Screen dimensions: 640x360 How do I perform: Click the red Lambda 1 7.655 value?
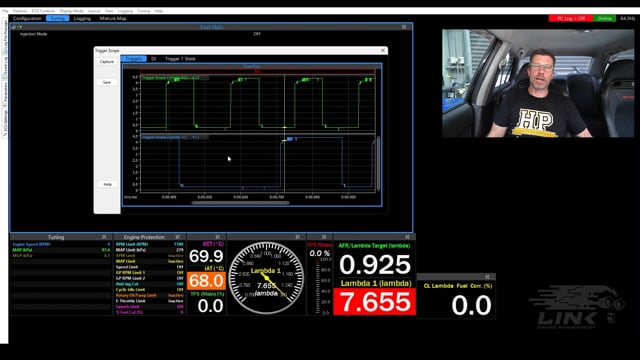pyautogui.click(x=375, y=302)
